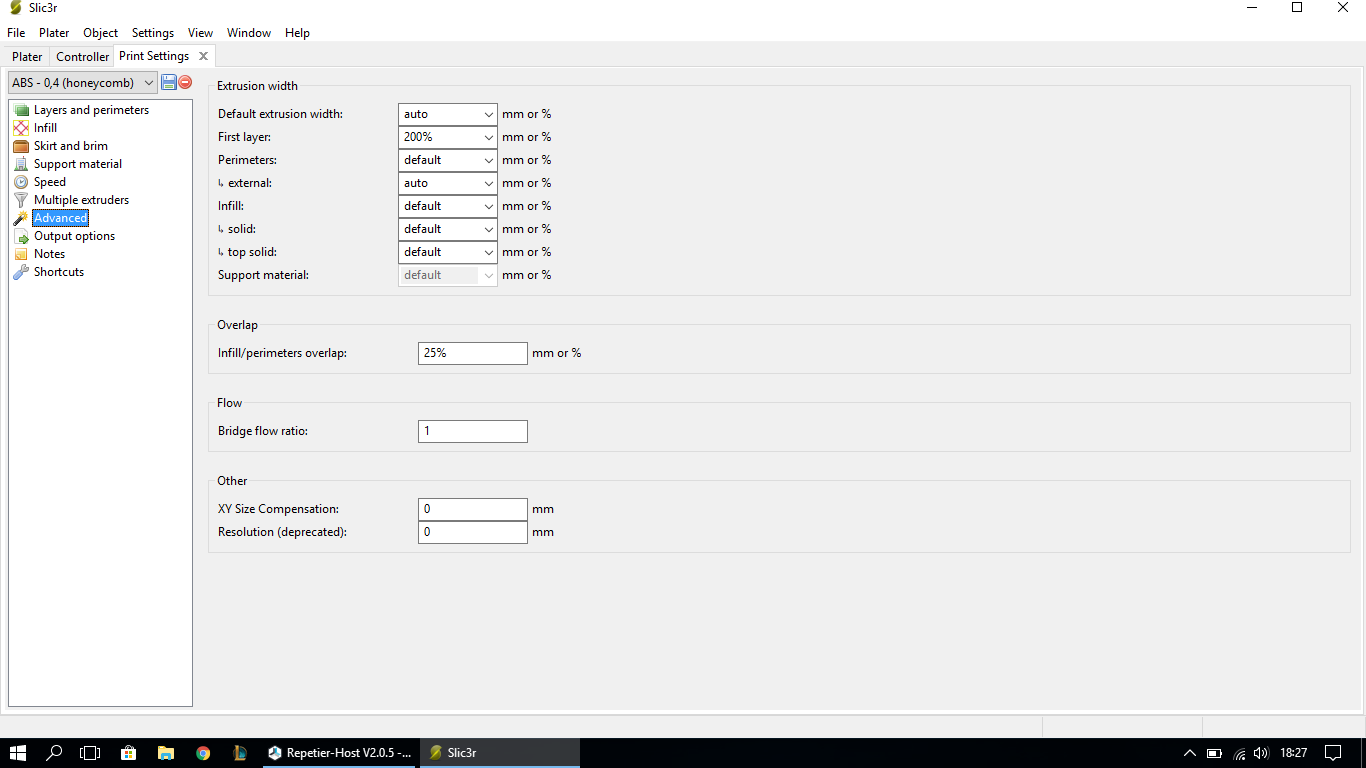Open the Shortcuts settings page
Image resolution: width=1366 pixels, height=768 pixels.
58,272
